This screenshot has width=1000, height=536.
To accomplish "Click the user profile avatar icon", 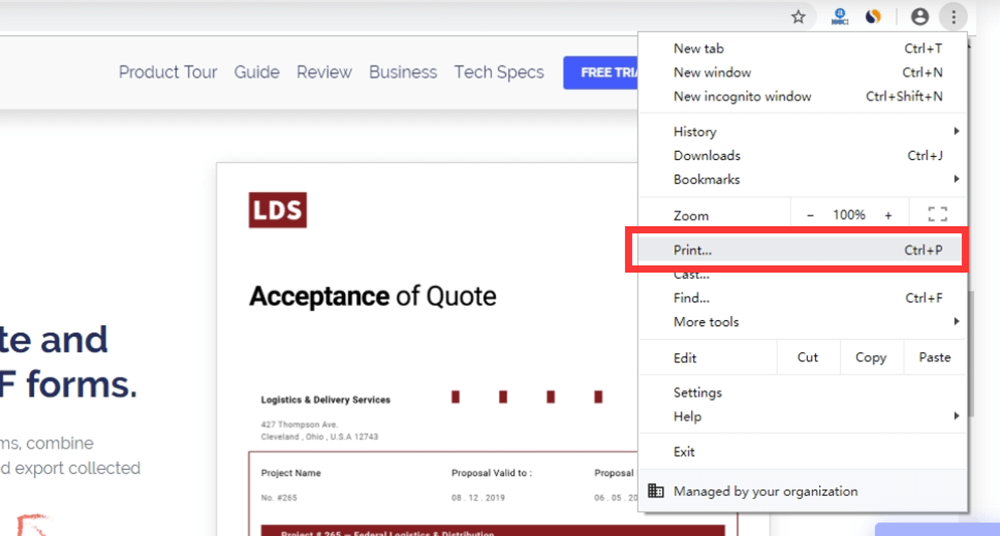I will pyautogui.click(x=920, y=16).
